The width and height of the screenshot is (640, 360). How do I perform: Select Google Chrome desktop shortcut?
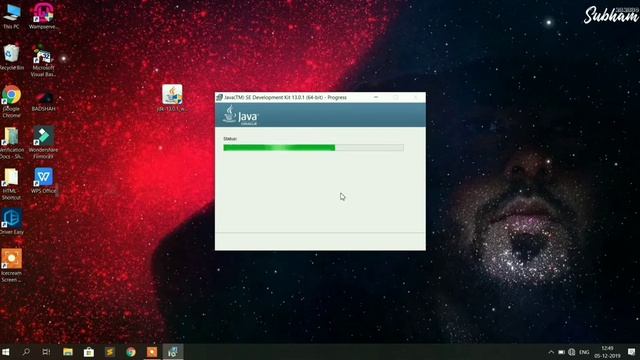click(11, 101)
